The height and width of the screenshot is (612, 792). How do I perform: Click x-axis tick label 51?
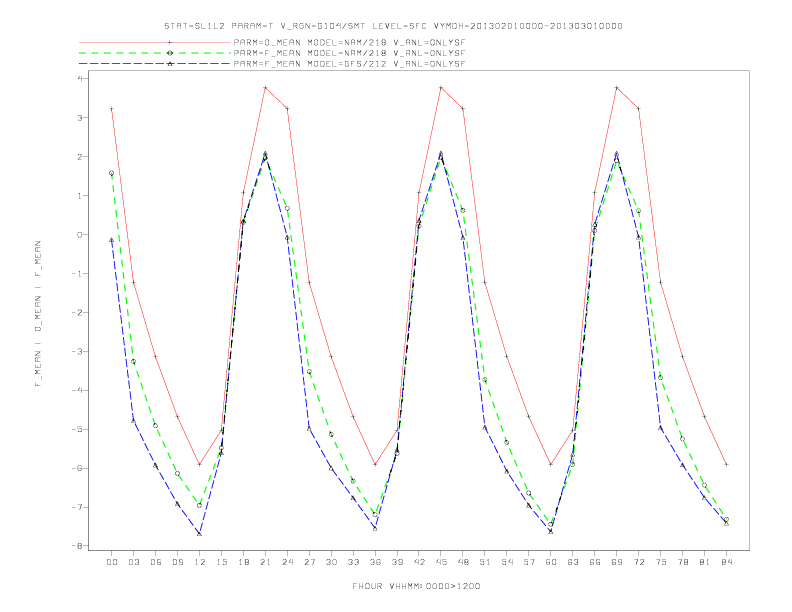[x=485, y=562]
